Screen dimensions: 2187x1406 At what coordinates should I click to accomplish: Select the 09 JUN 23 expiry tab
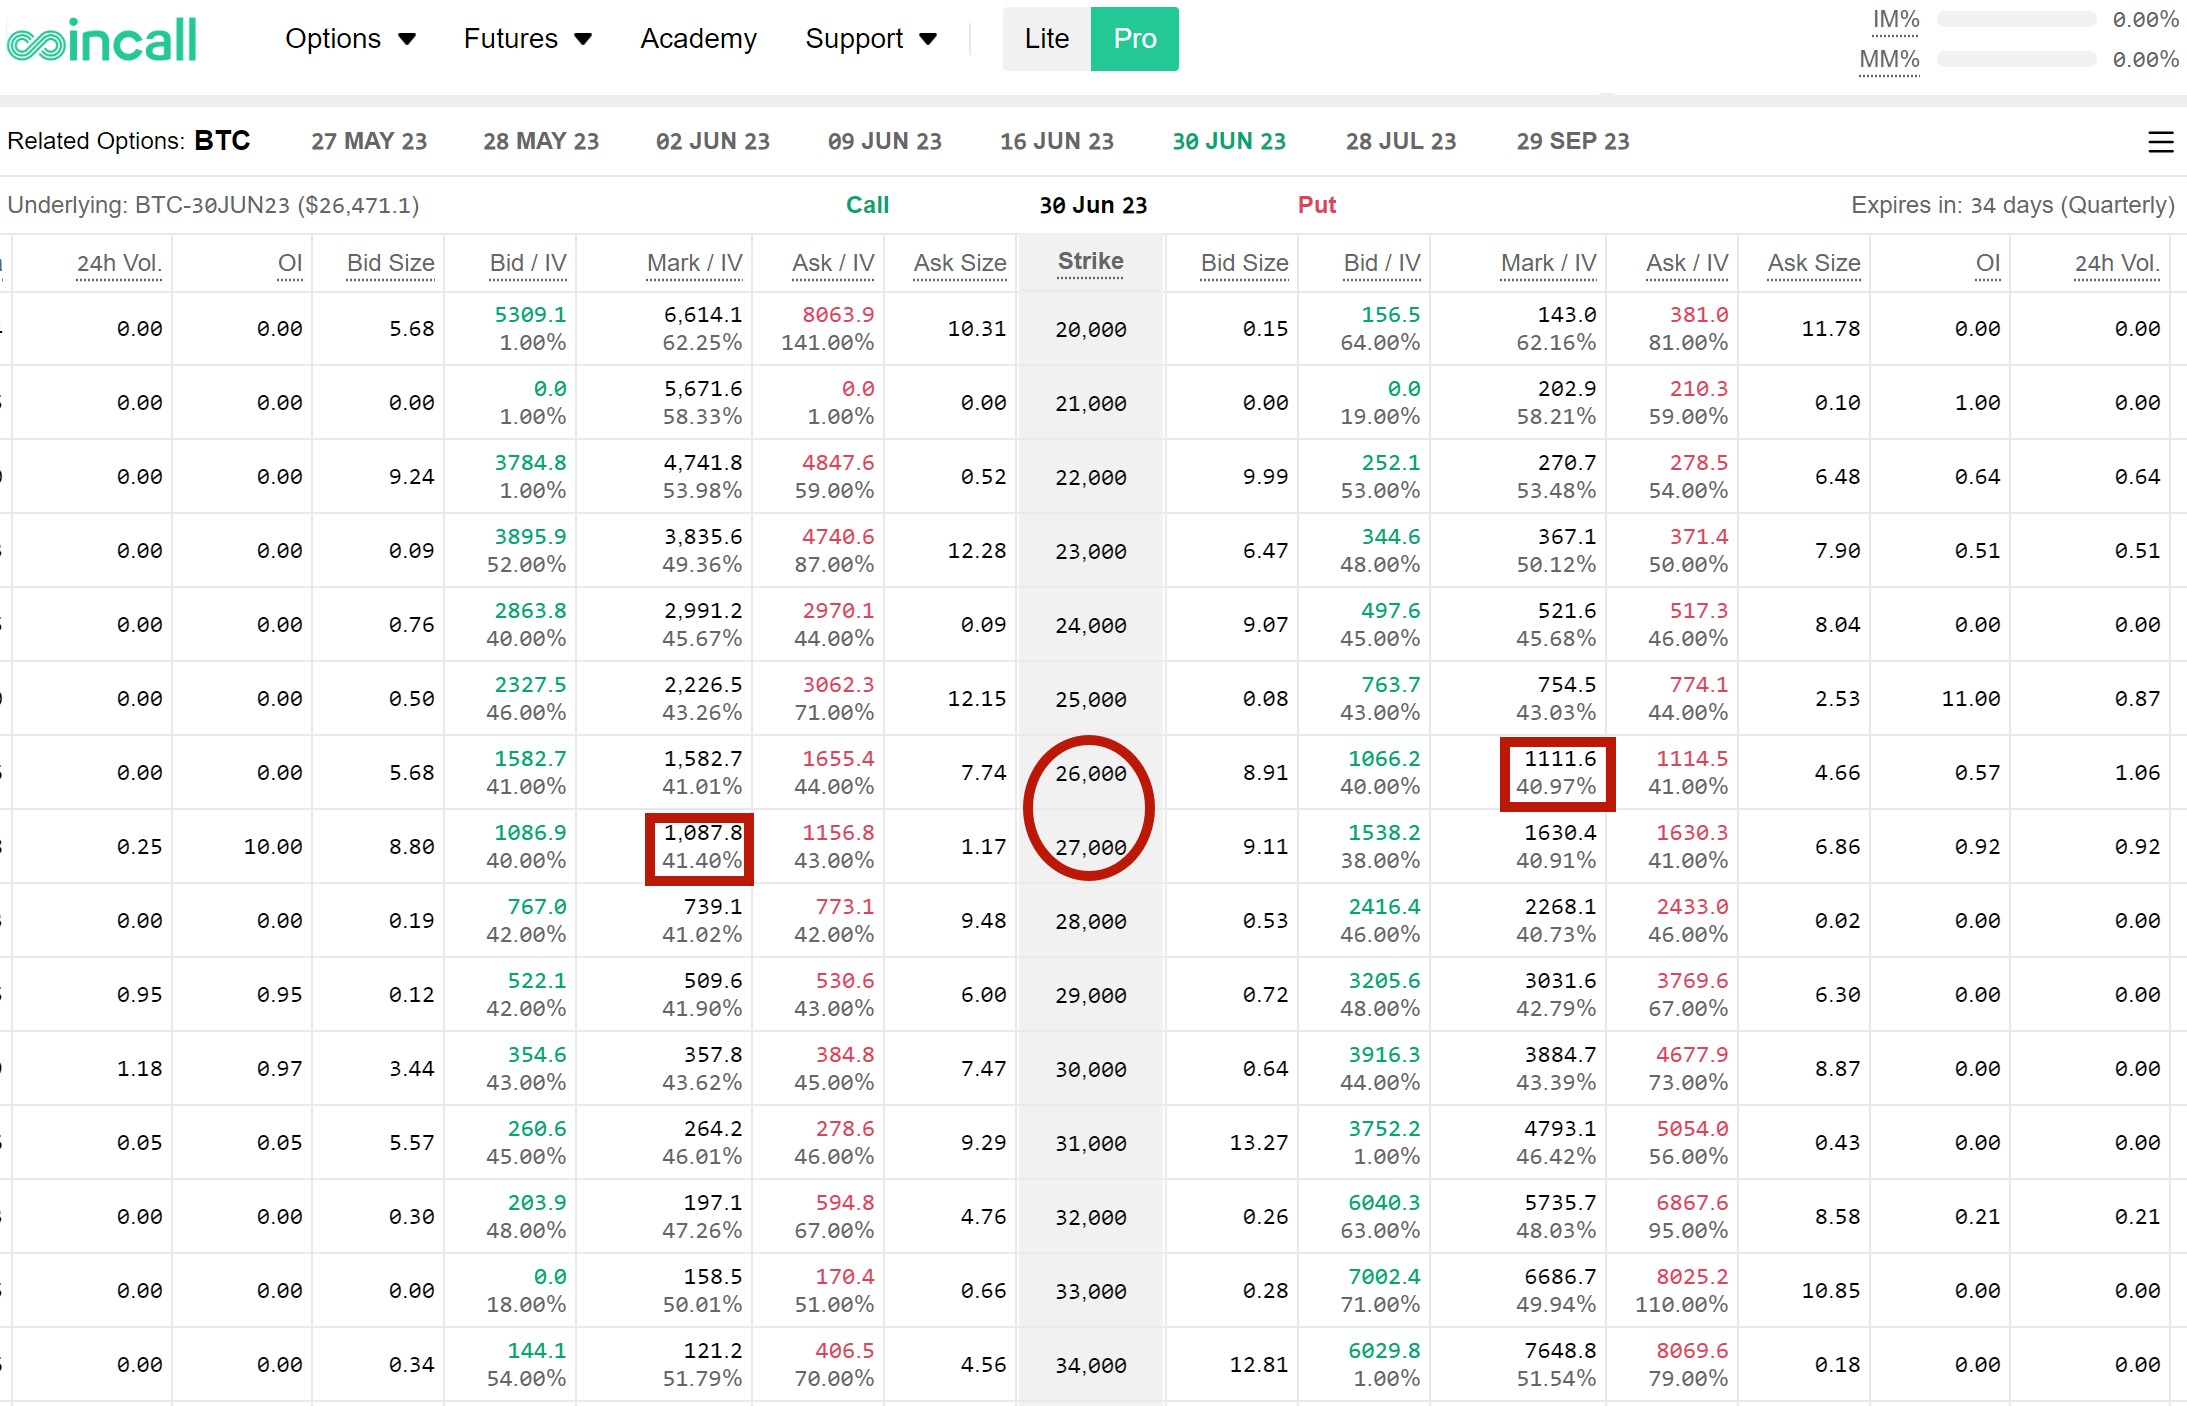[x=885, y=142]
